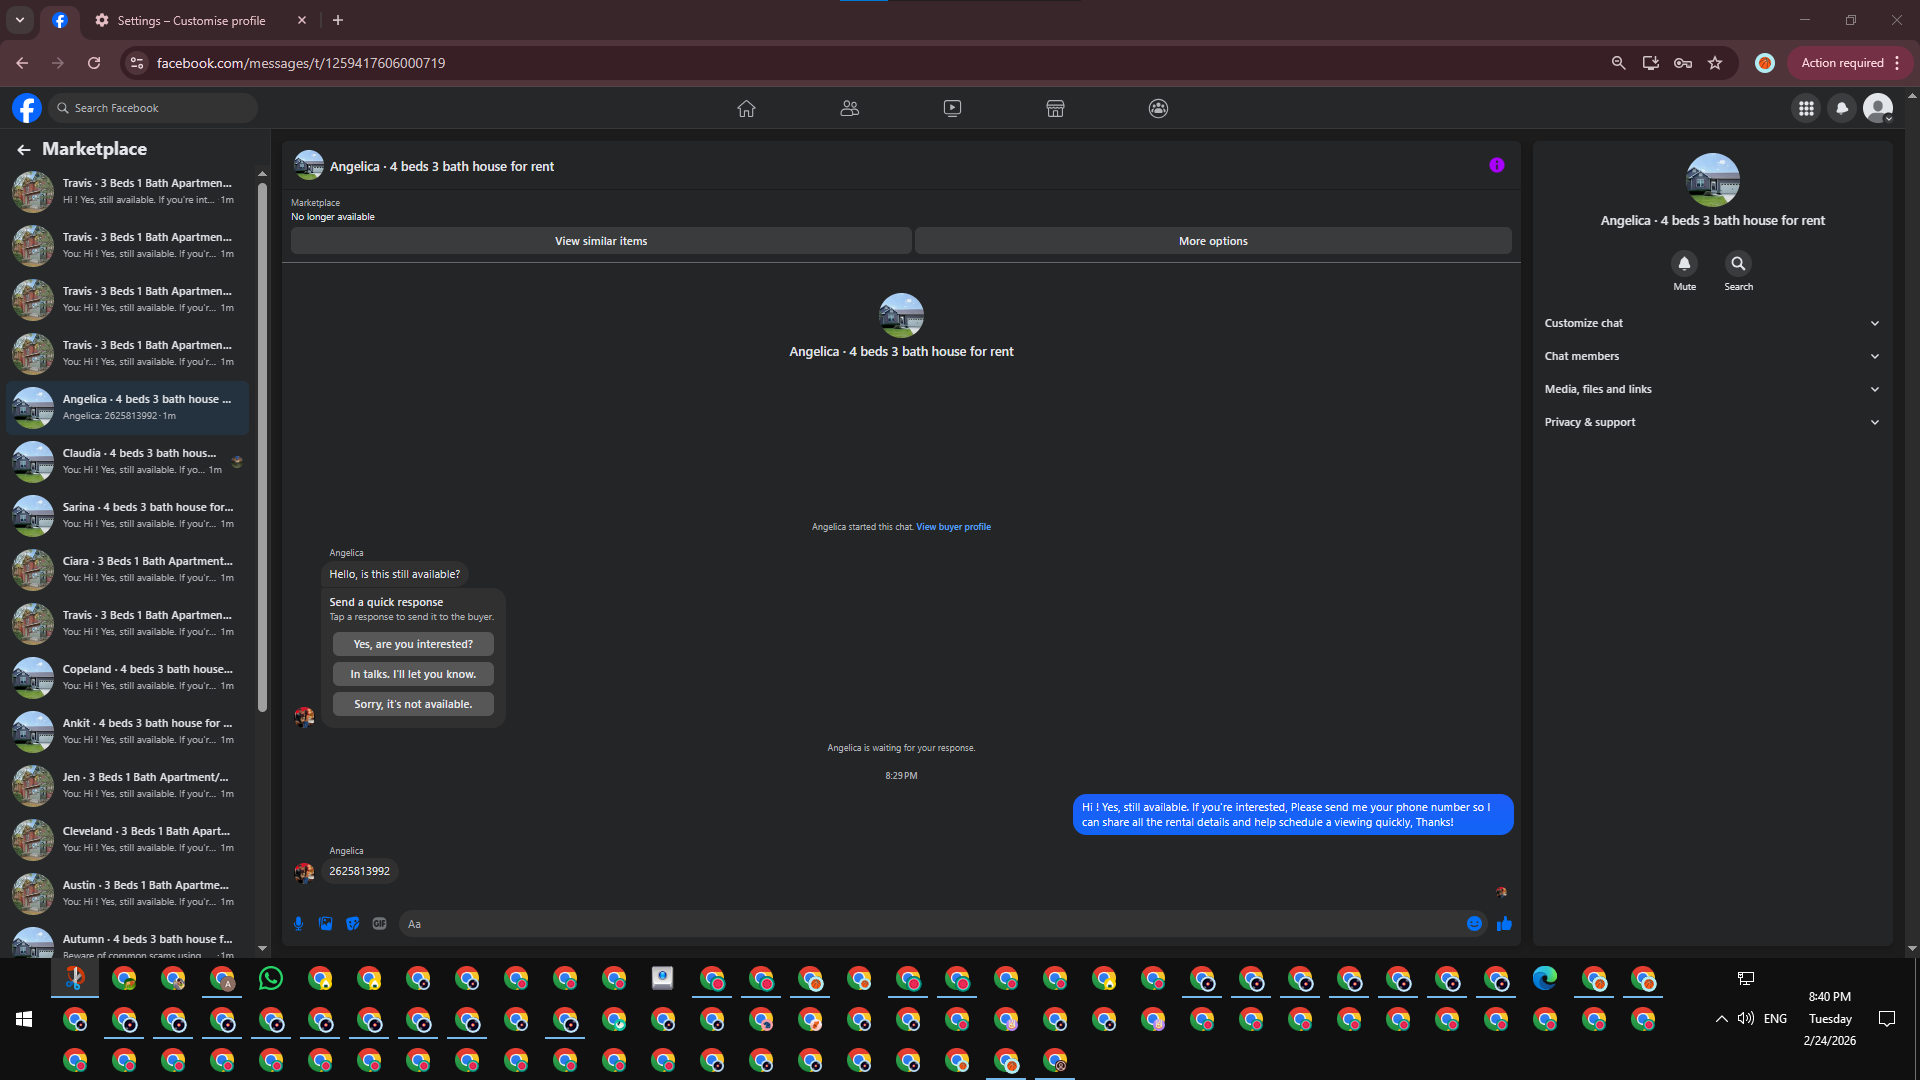Open the GIF picker
The width and height of the screenshot is (1920, 1080).
pos(379,924)
